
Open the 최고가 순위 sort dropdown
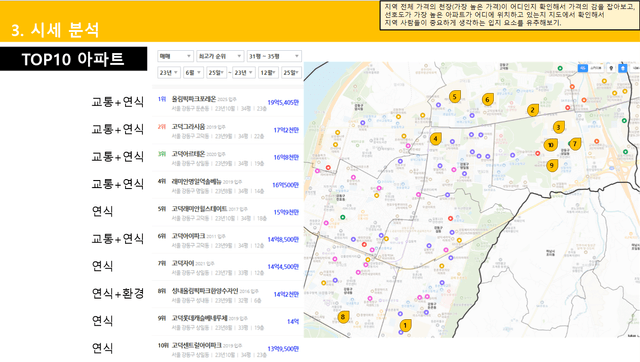pos(220,56)
